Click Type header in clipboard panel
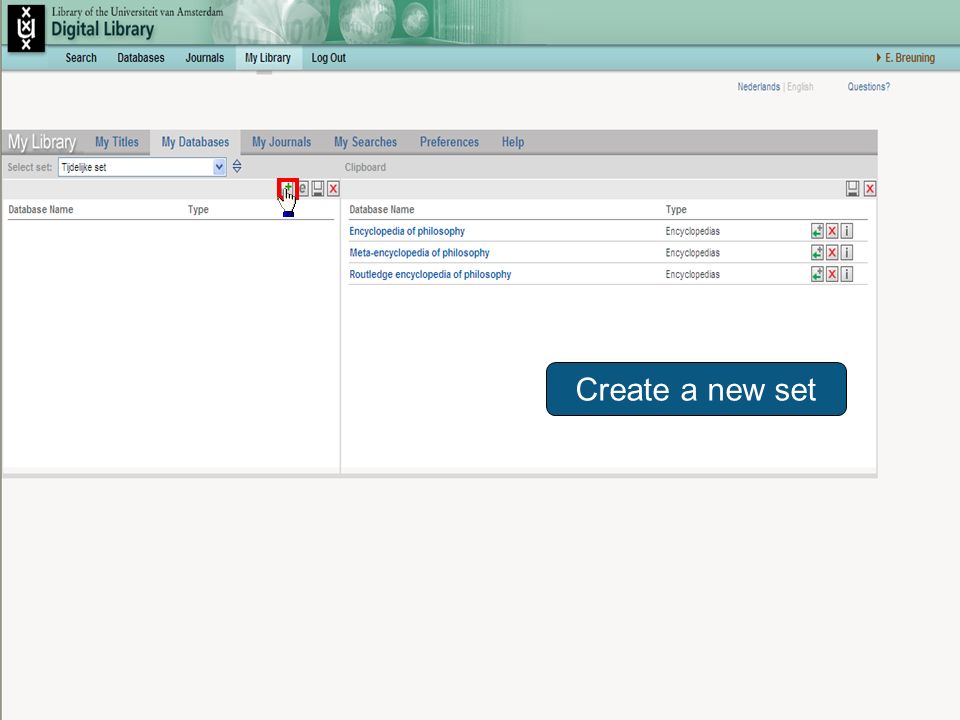960x720 pixels. (x=677, y=209)
